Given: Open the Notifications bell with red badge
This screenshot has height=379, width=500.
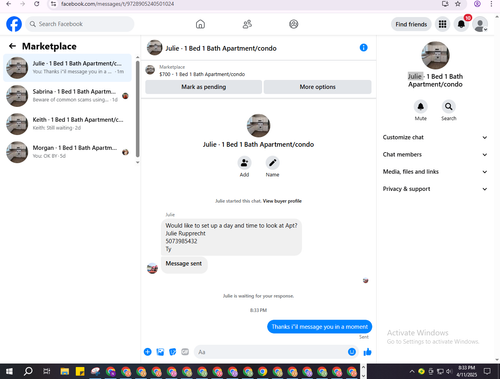Looking at the screenshot, I should pos(461,24).
